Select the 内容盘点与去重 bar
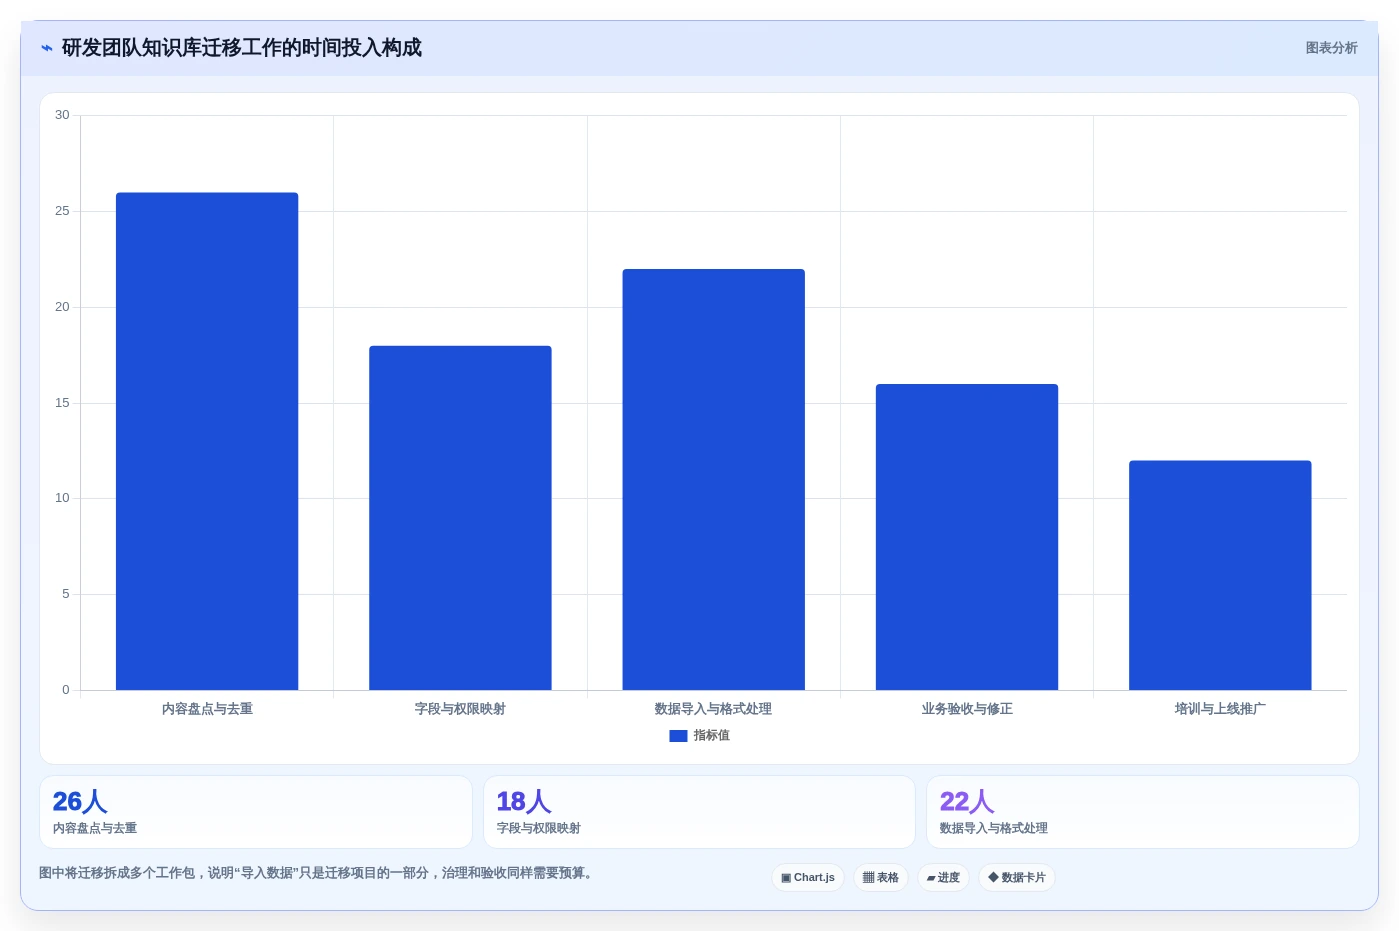 [x=207, y=441]
